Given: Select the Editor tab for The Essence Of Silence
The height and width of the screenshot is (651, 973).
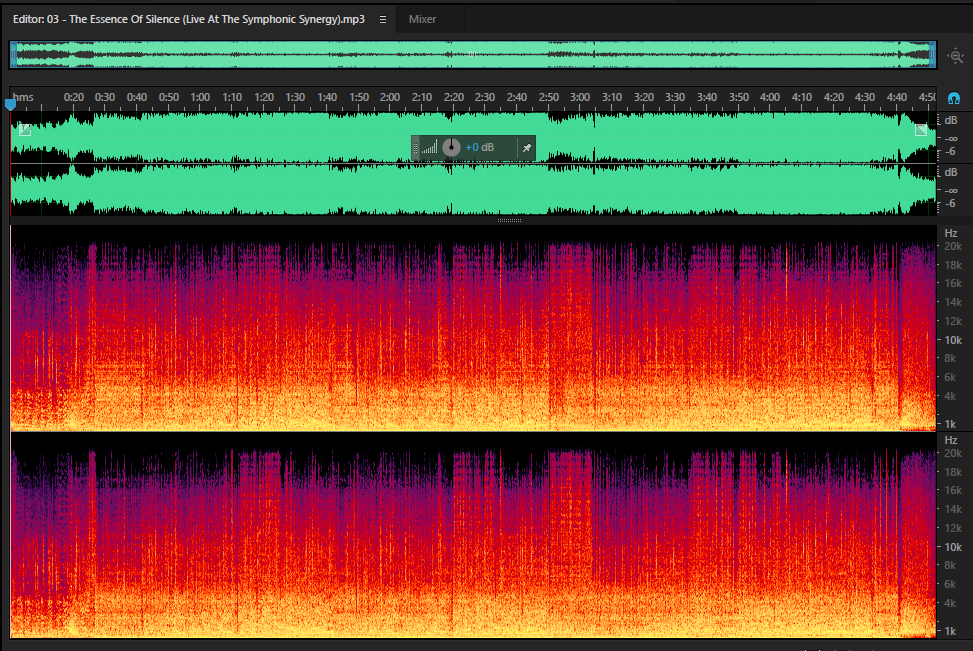Looking at the screenshot, I should pos(189,19).
